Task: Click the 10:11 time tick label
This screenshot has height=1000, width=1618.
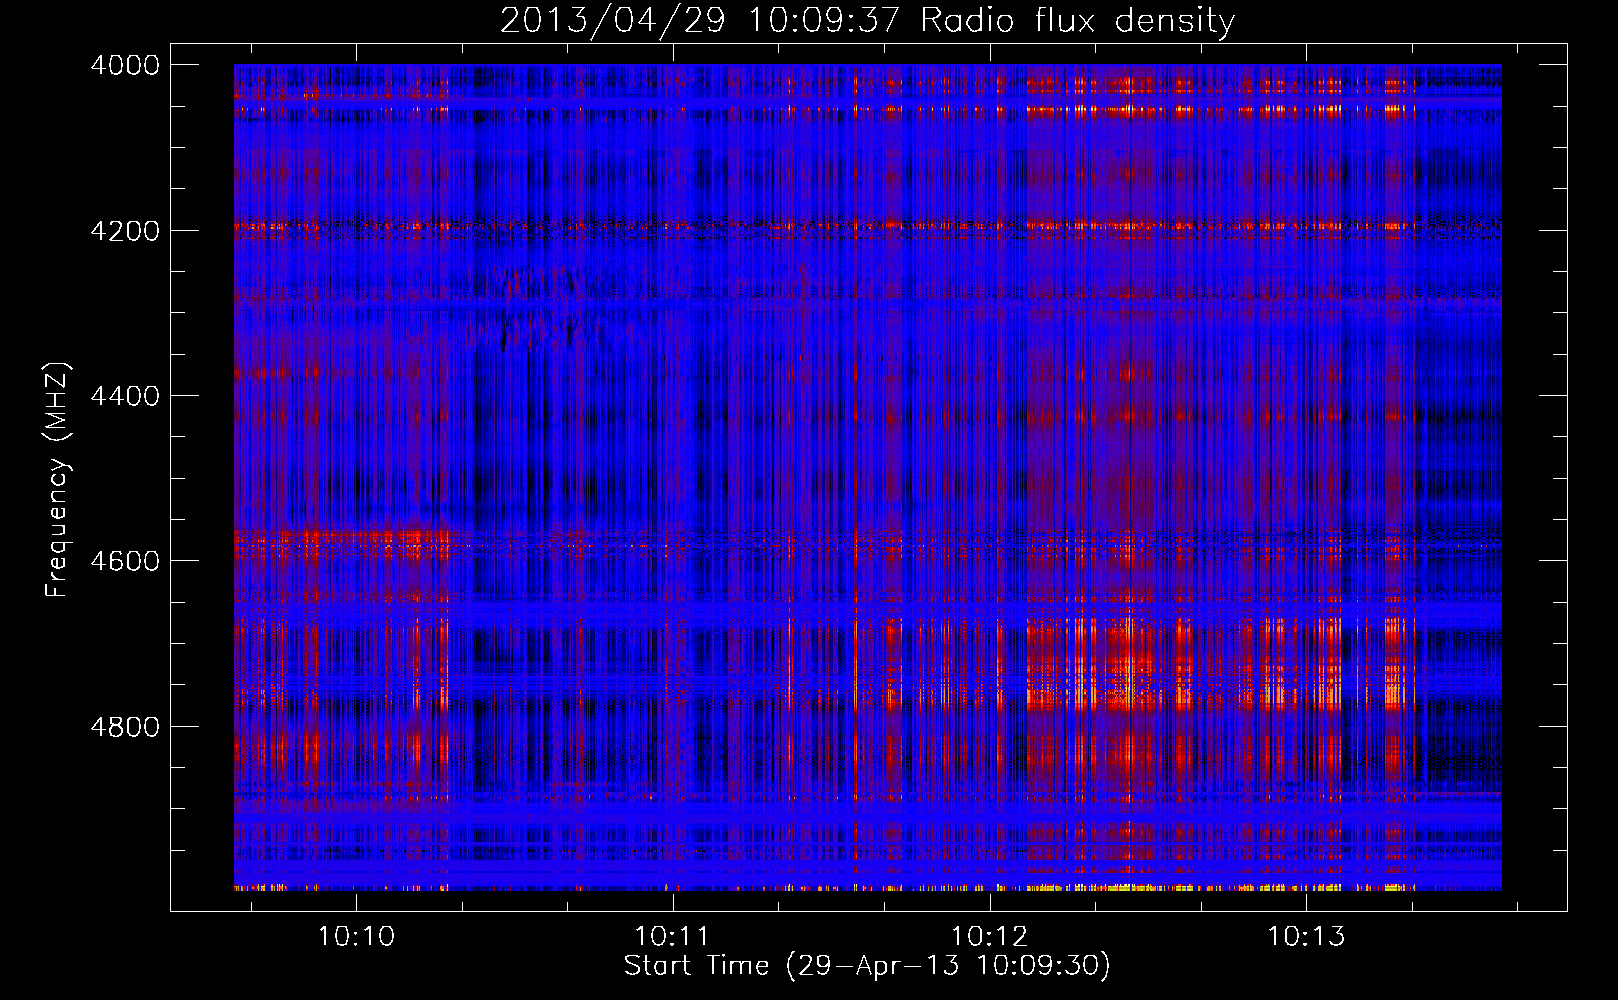Action: 672,937
